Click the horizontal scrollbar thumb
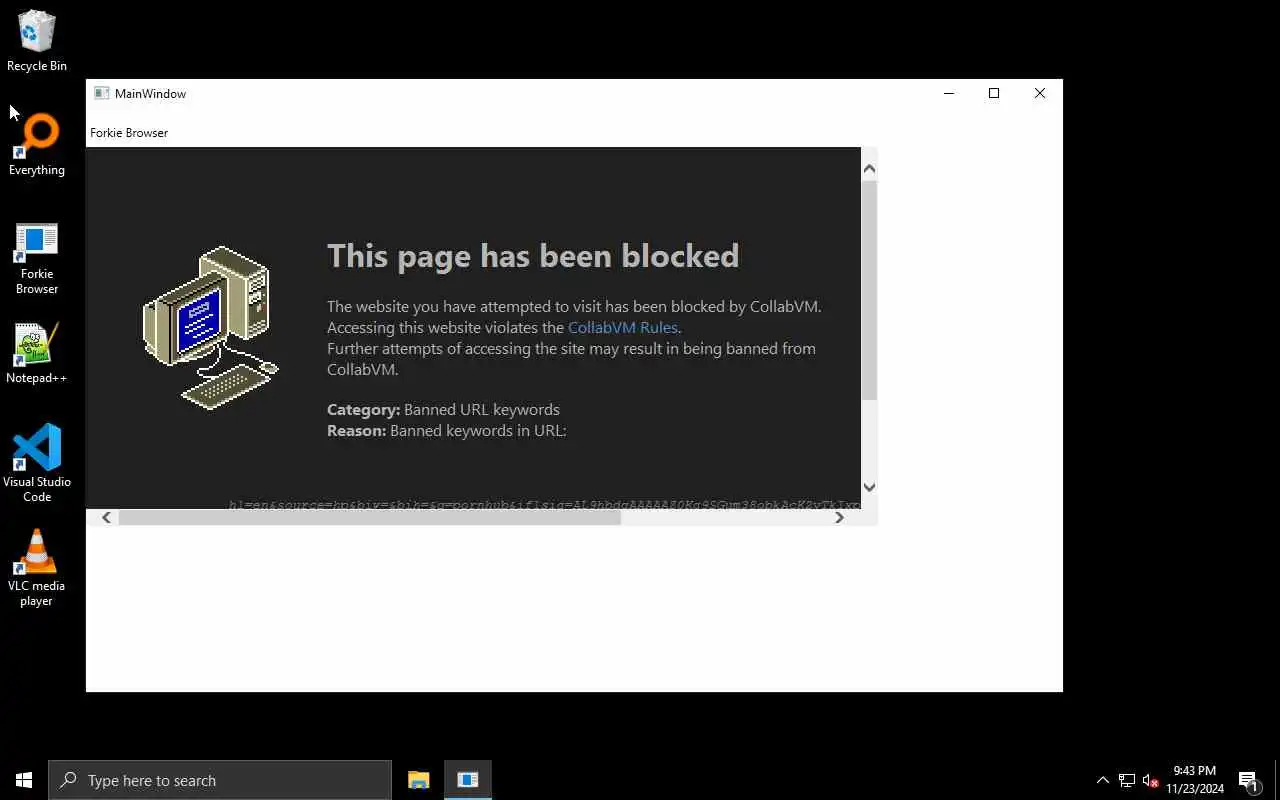 coord(370,517)
